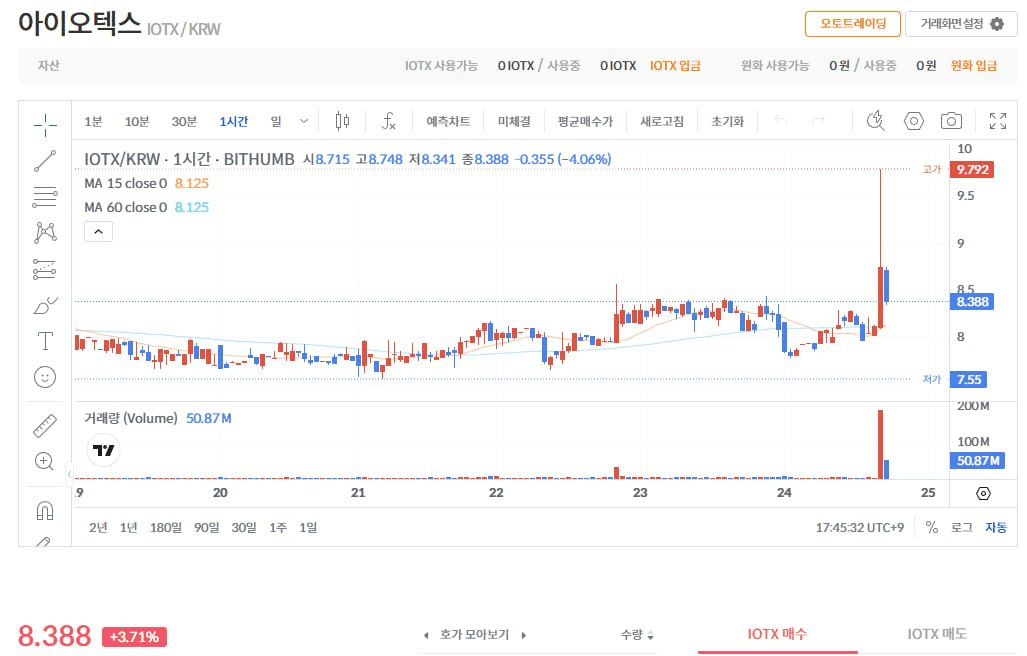Click the 오토트레이딩 button

[852, 24]
